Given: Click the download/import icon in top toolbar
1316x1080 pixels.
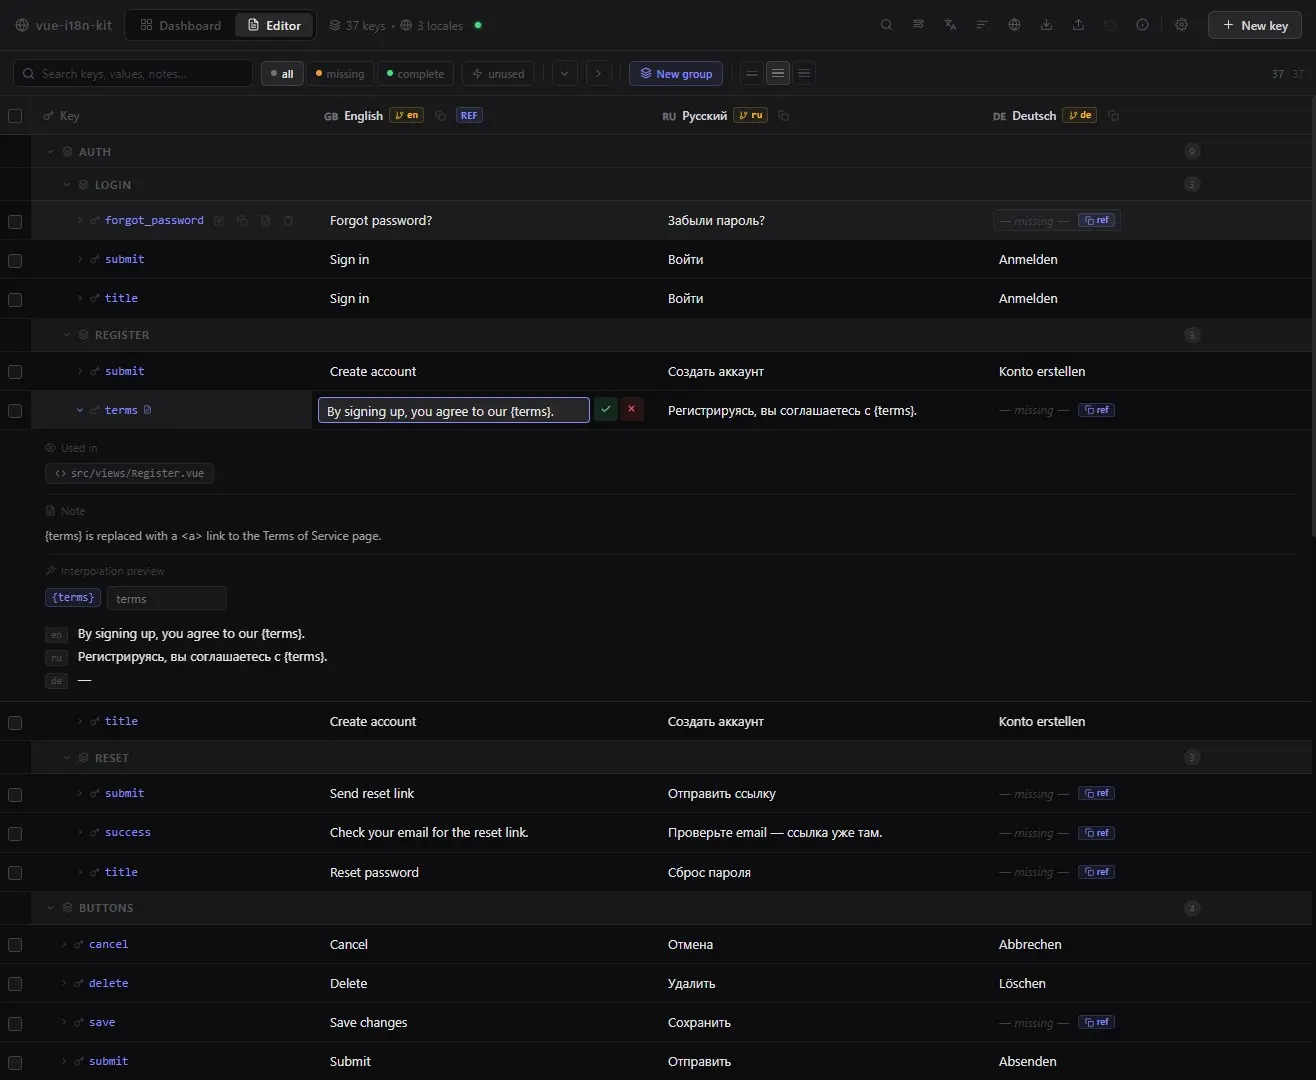Looking at the screenshot, I should pyautogui.click(x=1046, y=25).
